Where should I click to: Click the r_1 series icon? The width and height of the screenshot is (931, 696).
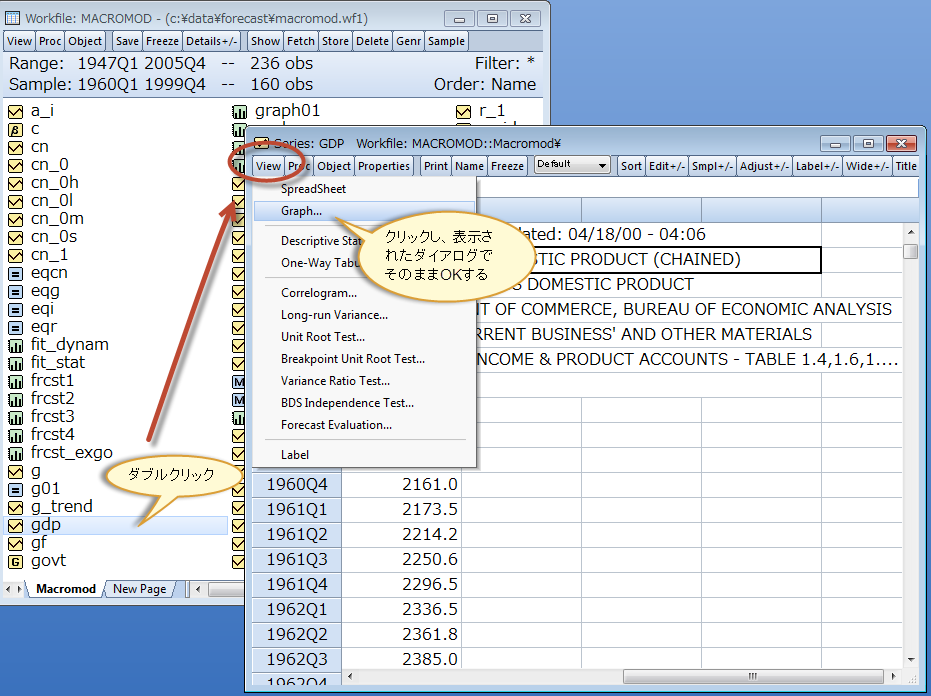(463, 111)
